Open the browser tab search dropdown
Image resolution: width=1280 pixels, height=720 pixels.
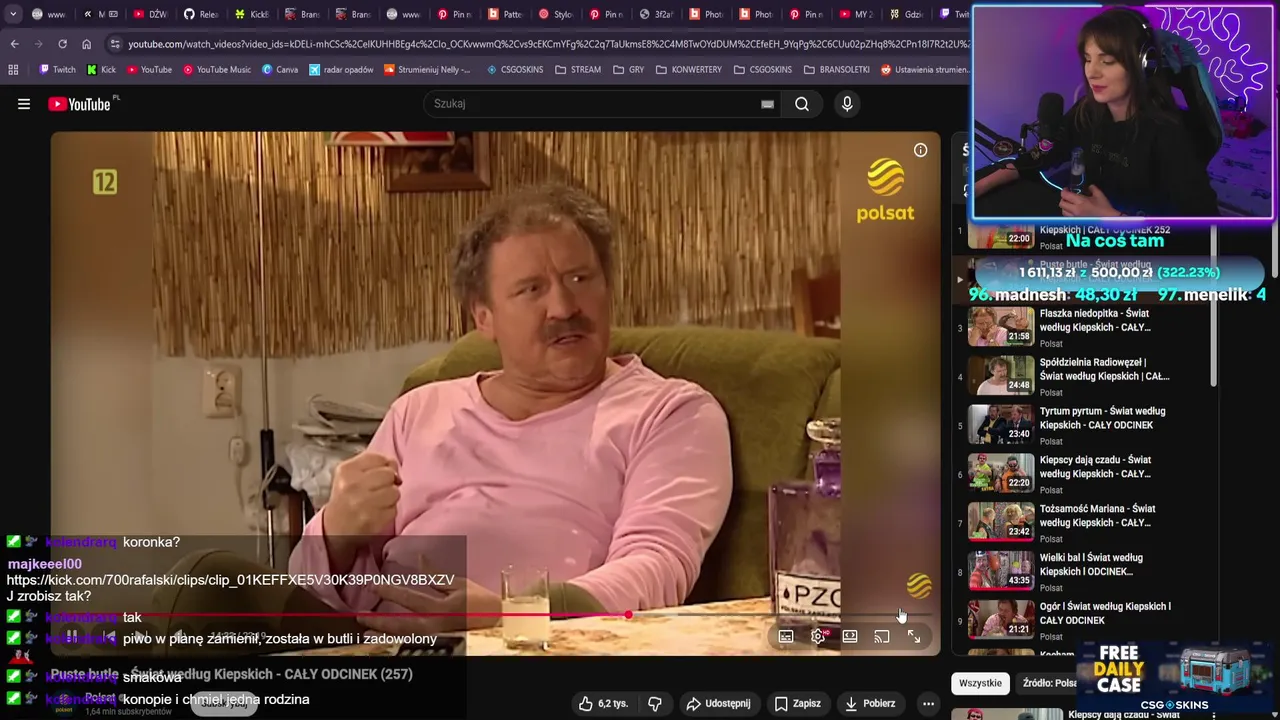coord(13,15)
